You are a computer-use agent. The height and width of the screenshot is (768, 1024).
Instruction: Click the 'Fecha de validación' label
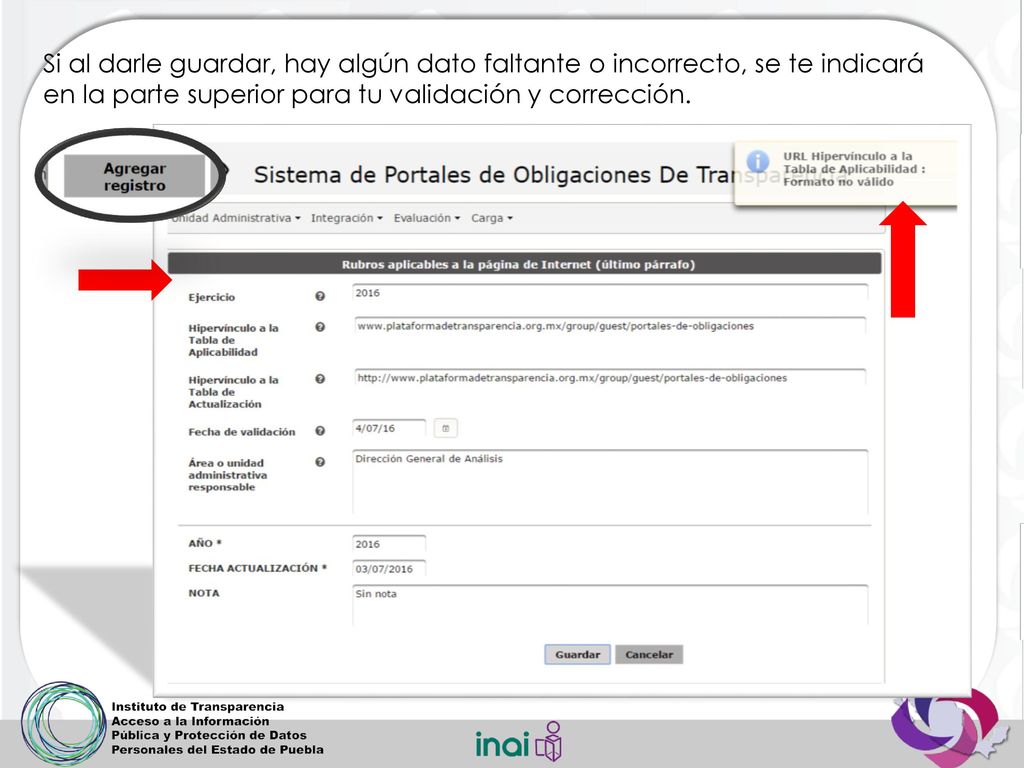pos(242,432)
